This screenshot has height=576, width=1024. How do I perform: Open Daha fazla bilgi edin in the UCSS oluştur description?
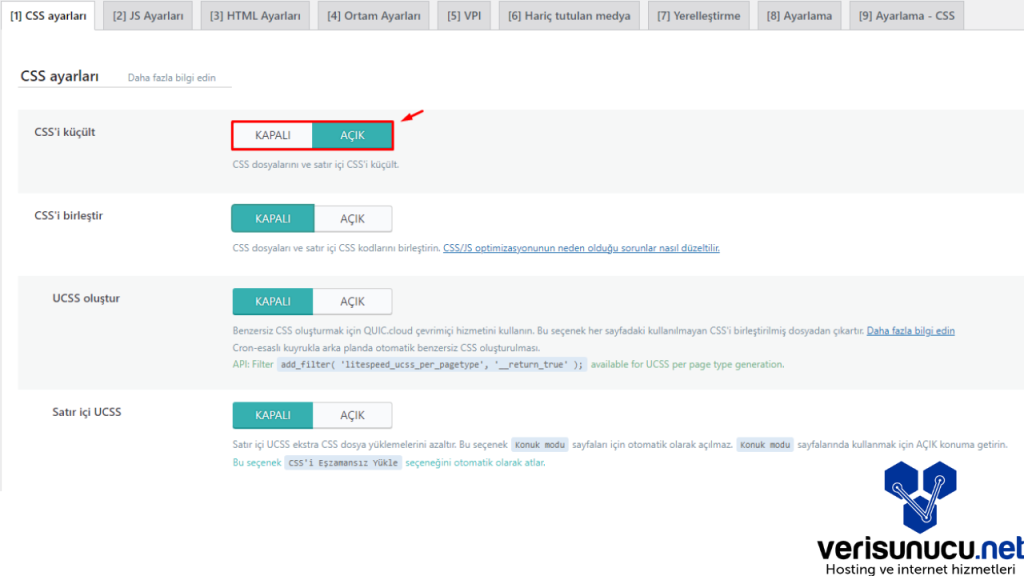[910, 331]
